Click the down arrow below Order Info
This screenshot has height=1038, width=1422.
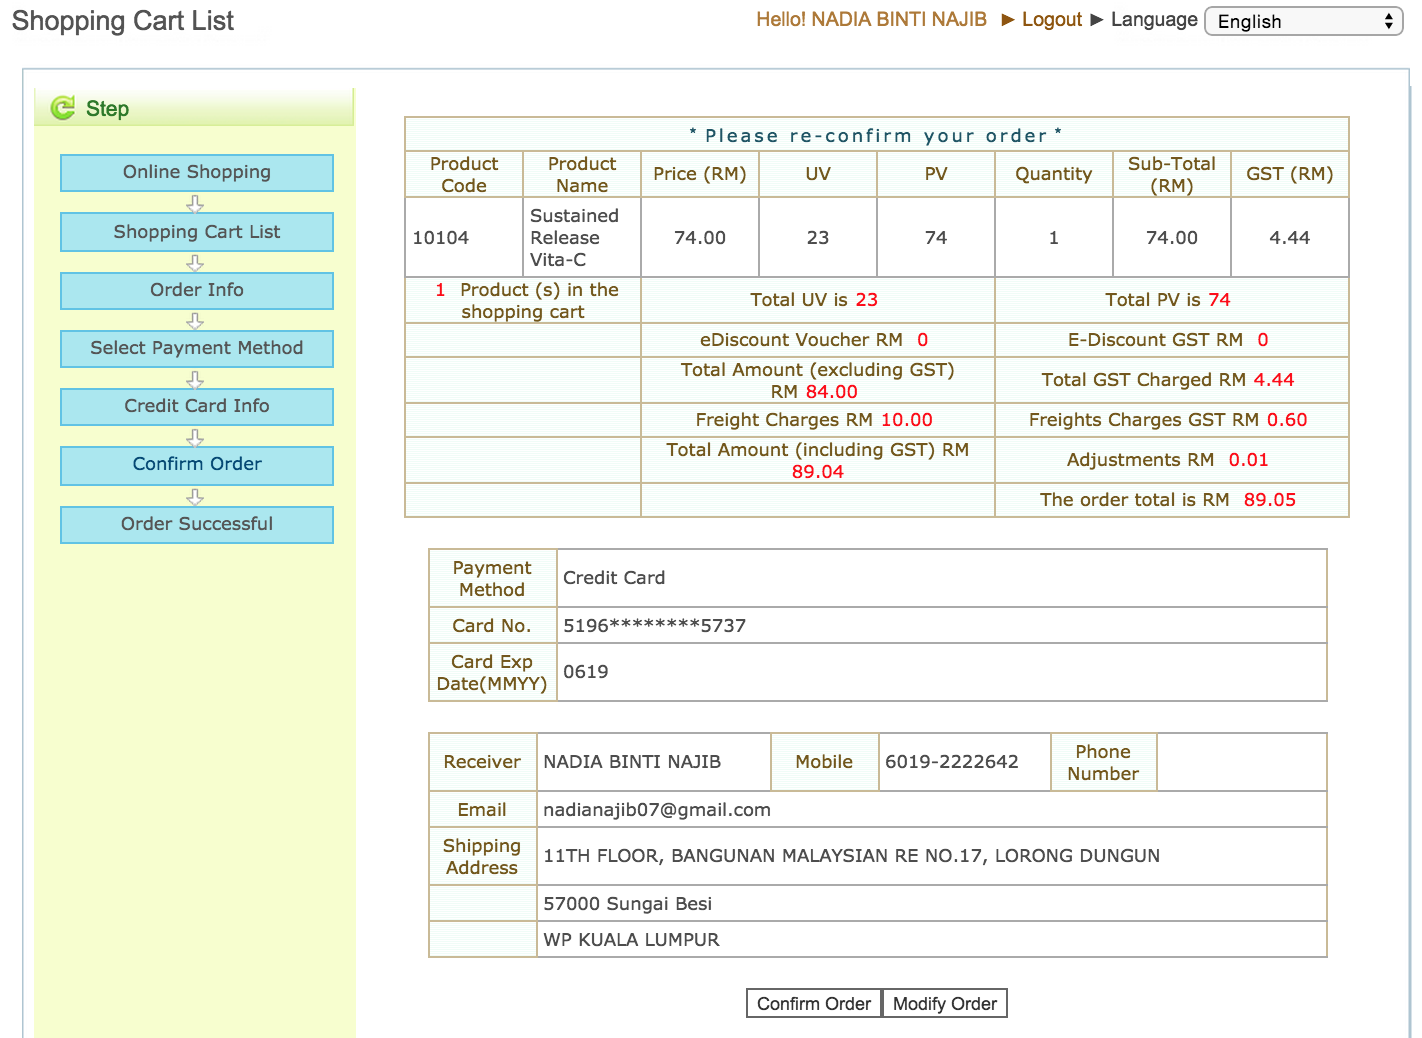click(x=195, y=321)
